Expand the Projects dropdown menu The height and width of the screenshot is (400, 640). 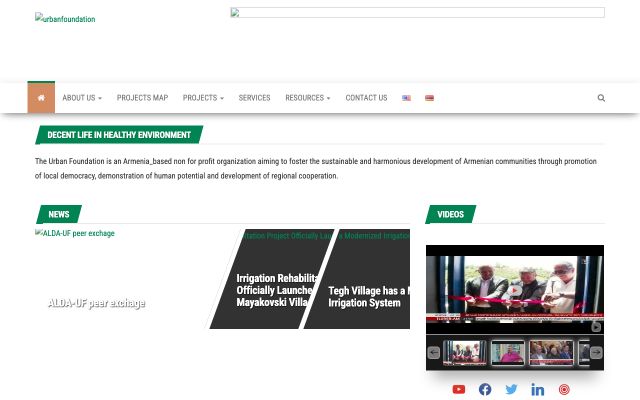[x=203, y=98]
